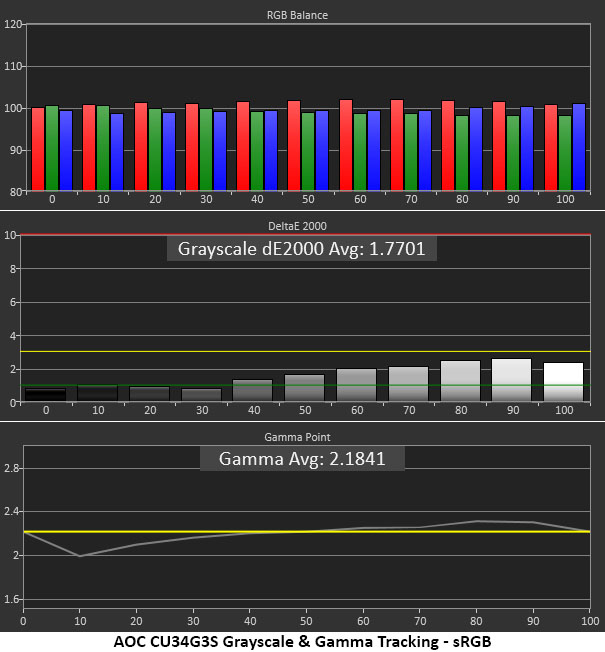Viewport: 605px width, 652px height.
Task: Click the DeltaE bar at 80
Action: coord(460,381)
